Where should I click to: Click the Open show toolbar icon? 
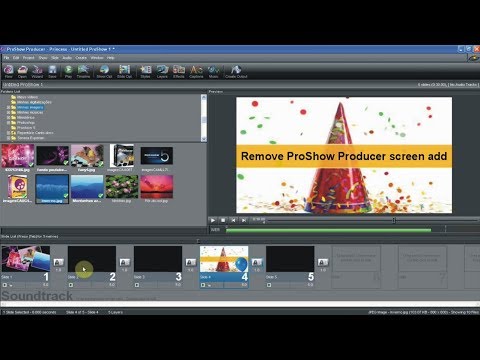coord(22,70)
